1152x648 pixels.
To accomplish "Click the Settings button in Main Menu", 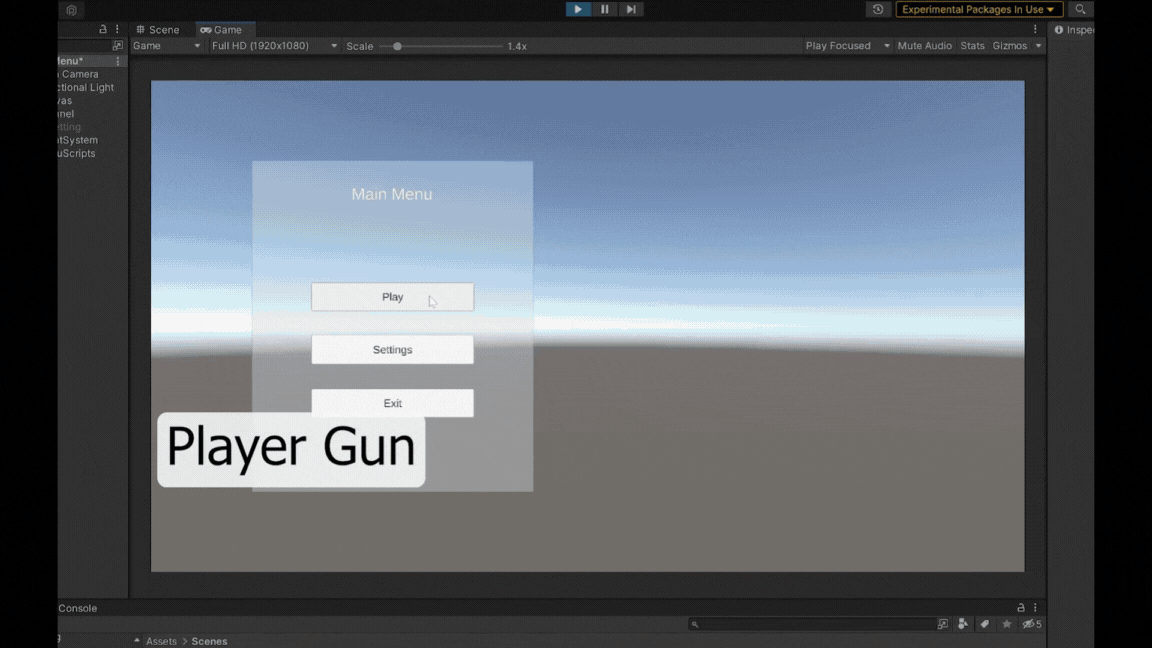I will click(x=392, y=350).
